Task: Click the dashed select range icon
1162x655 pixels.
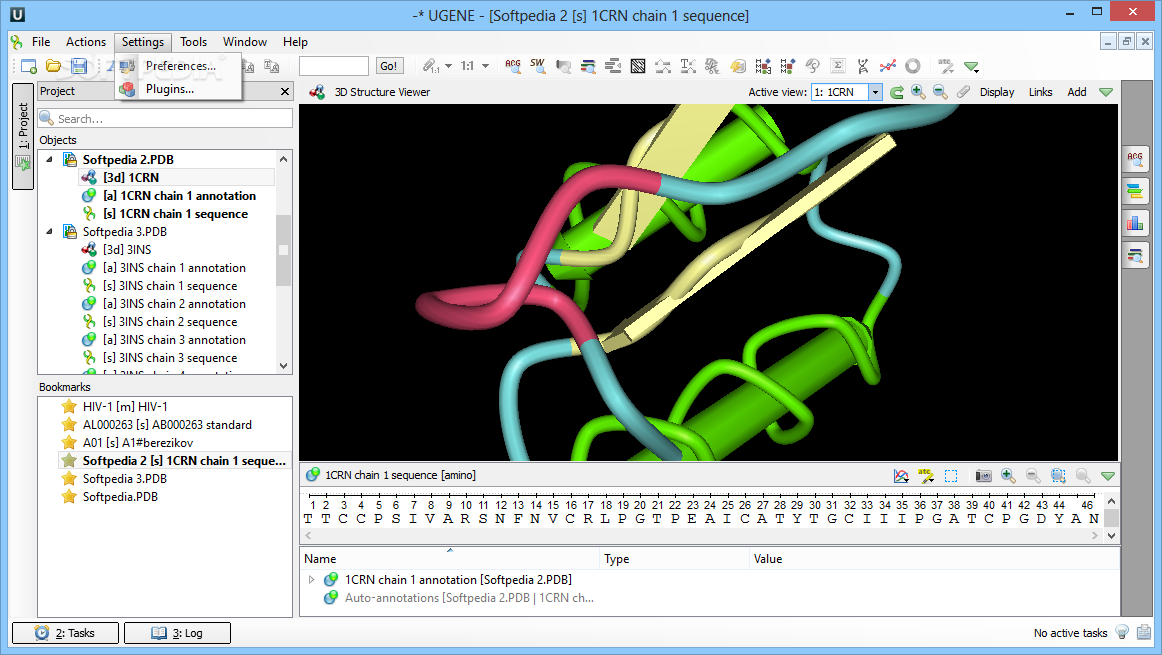Action: click(951, 476)
